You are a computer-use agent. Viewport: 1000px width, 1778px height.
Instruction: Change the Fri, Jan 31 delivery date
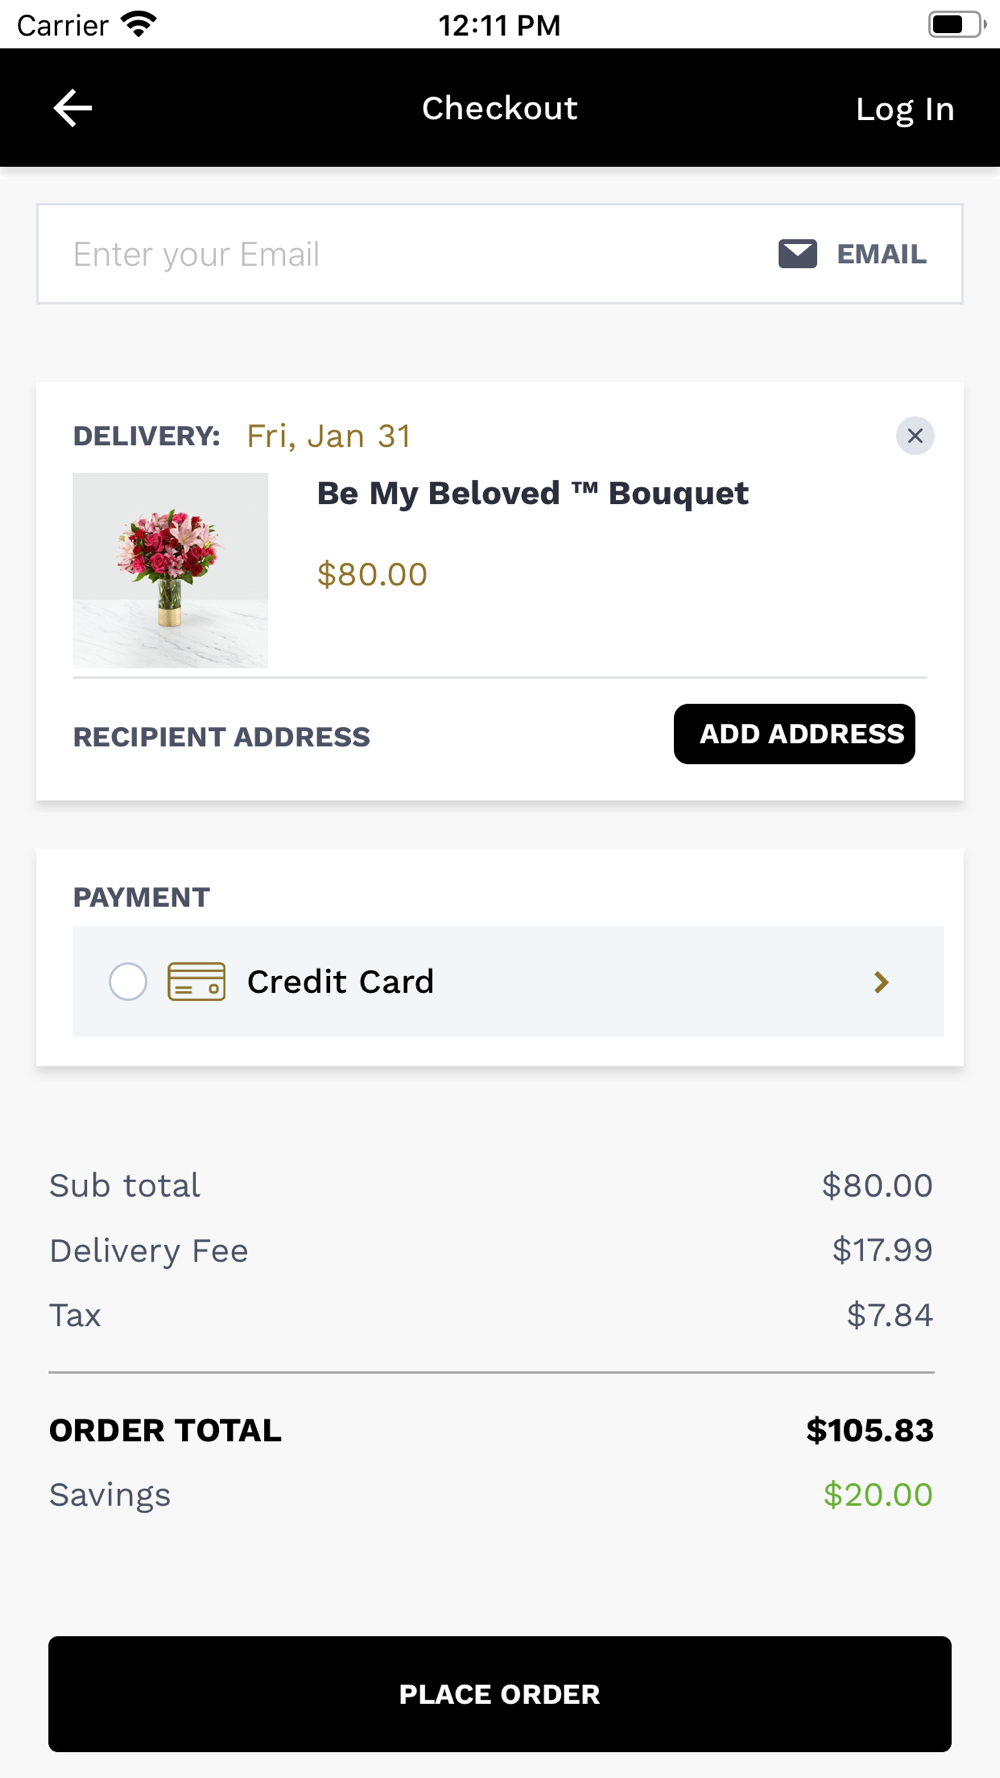click(329, 436)
